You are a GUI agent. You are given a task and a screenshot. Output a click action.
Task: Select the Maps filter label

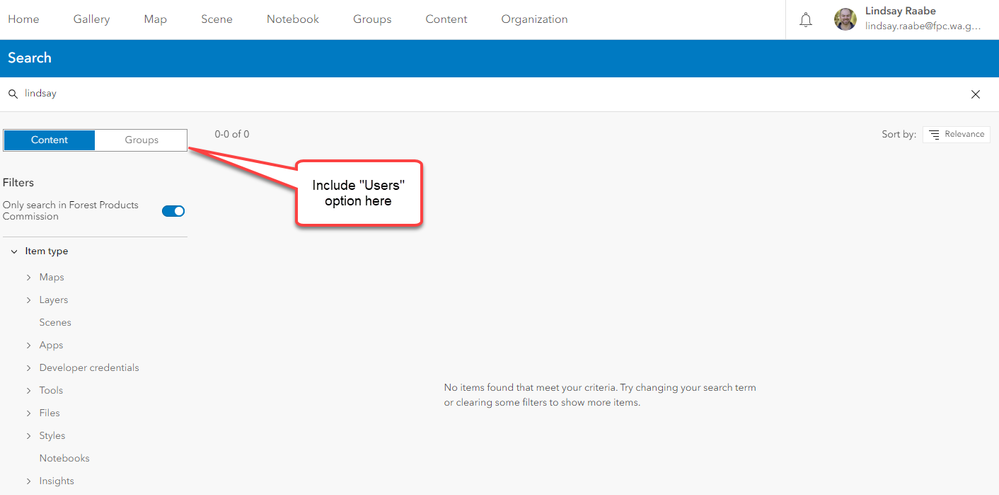point(52,278)
